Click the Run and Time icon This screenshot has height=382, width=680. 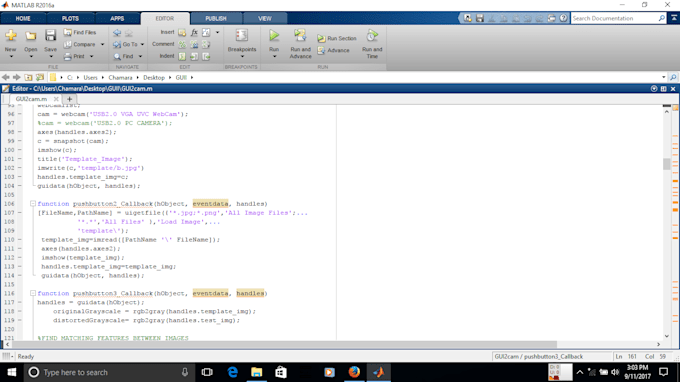372,36
